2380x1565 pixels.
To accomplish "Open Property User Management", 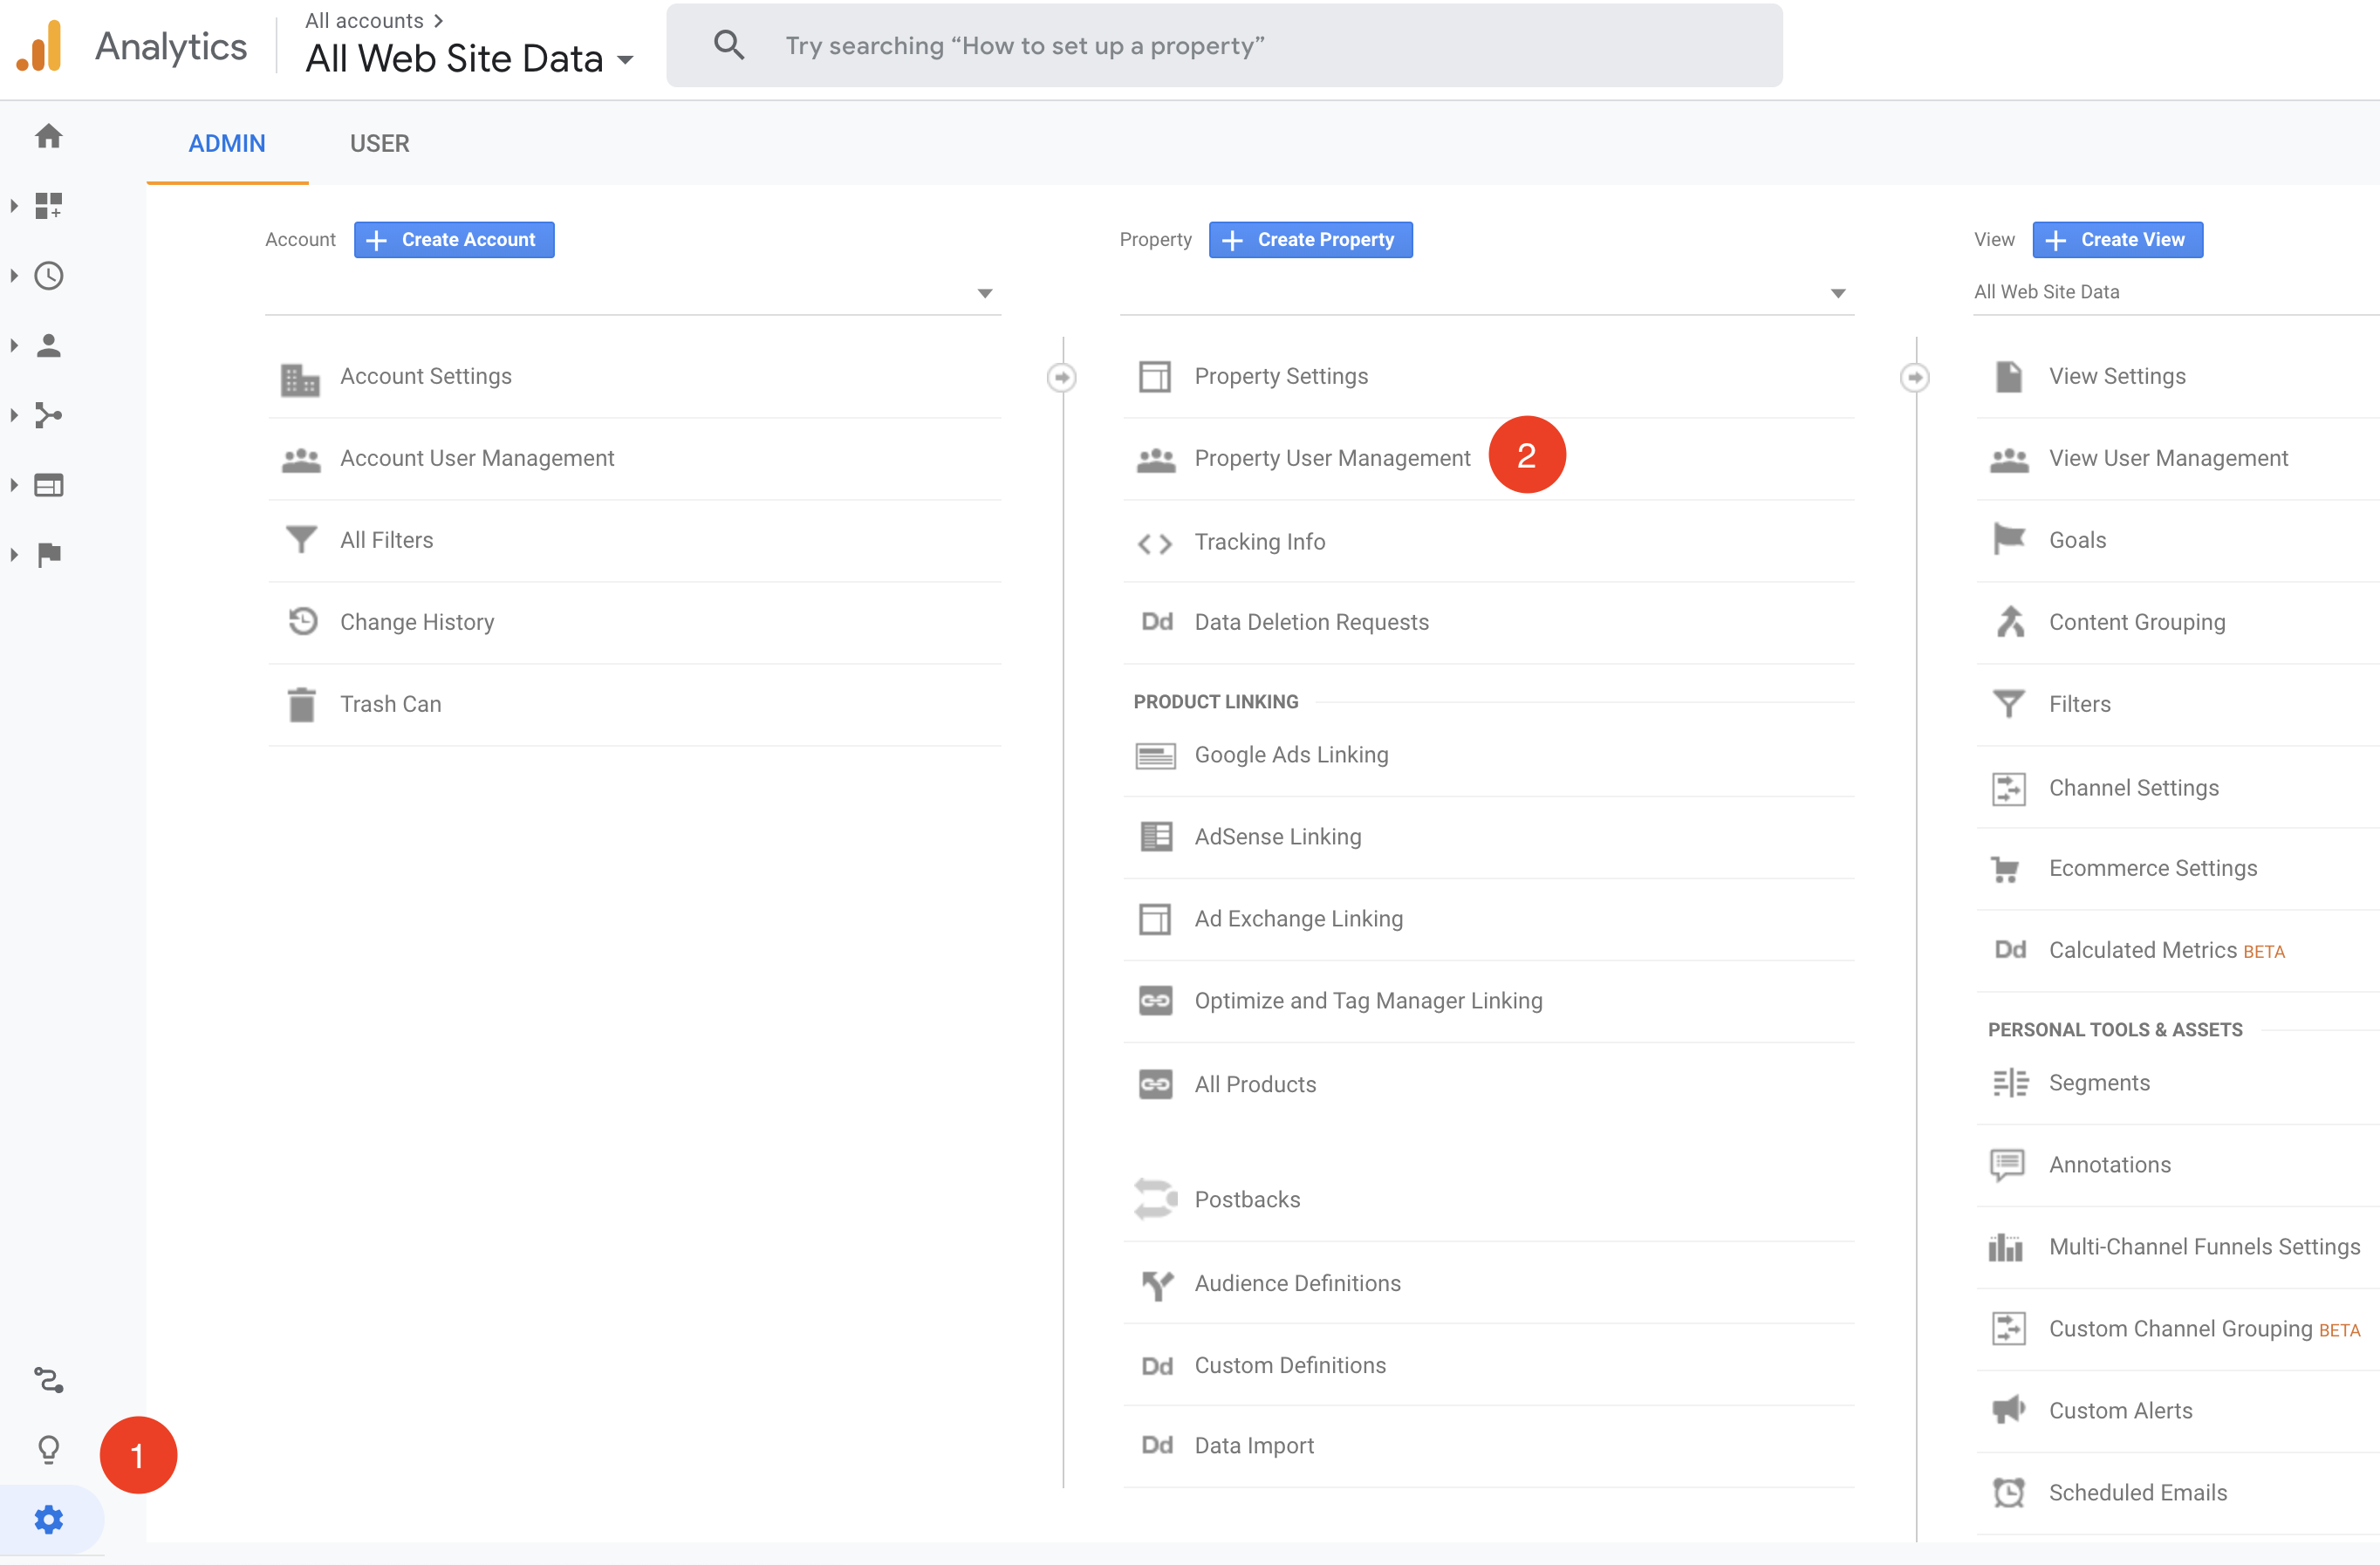I will pos(1332,458).
